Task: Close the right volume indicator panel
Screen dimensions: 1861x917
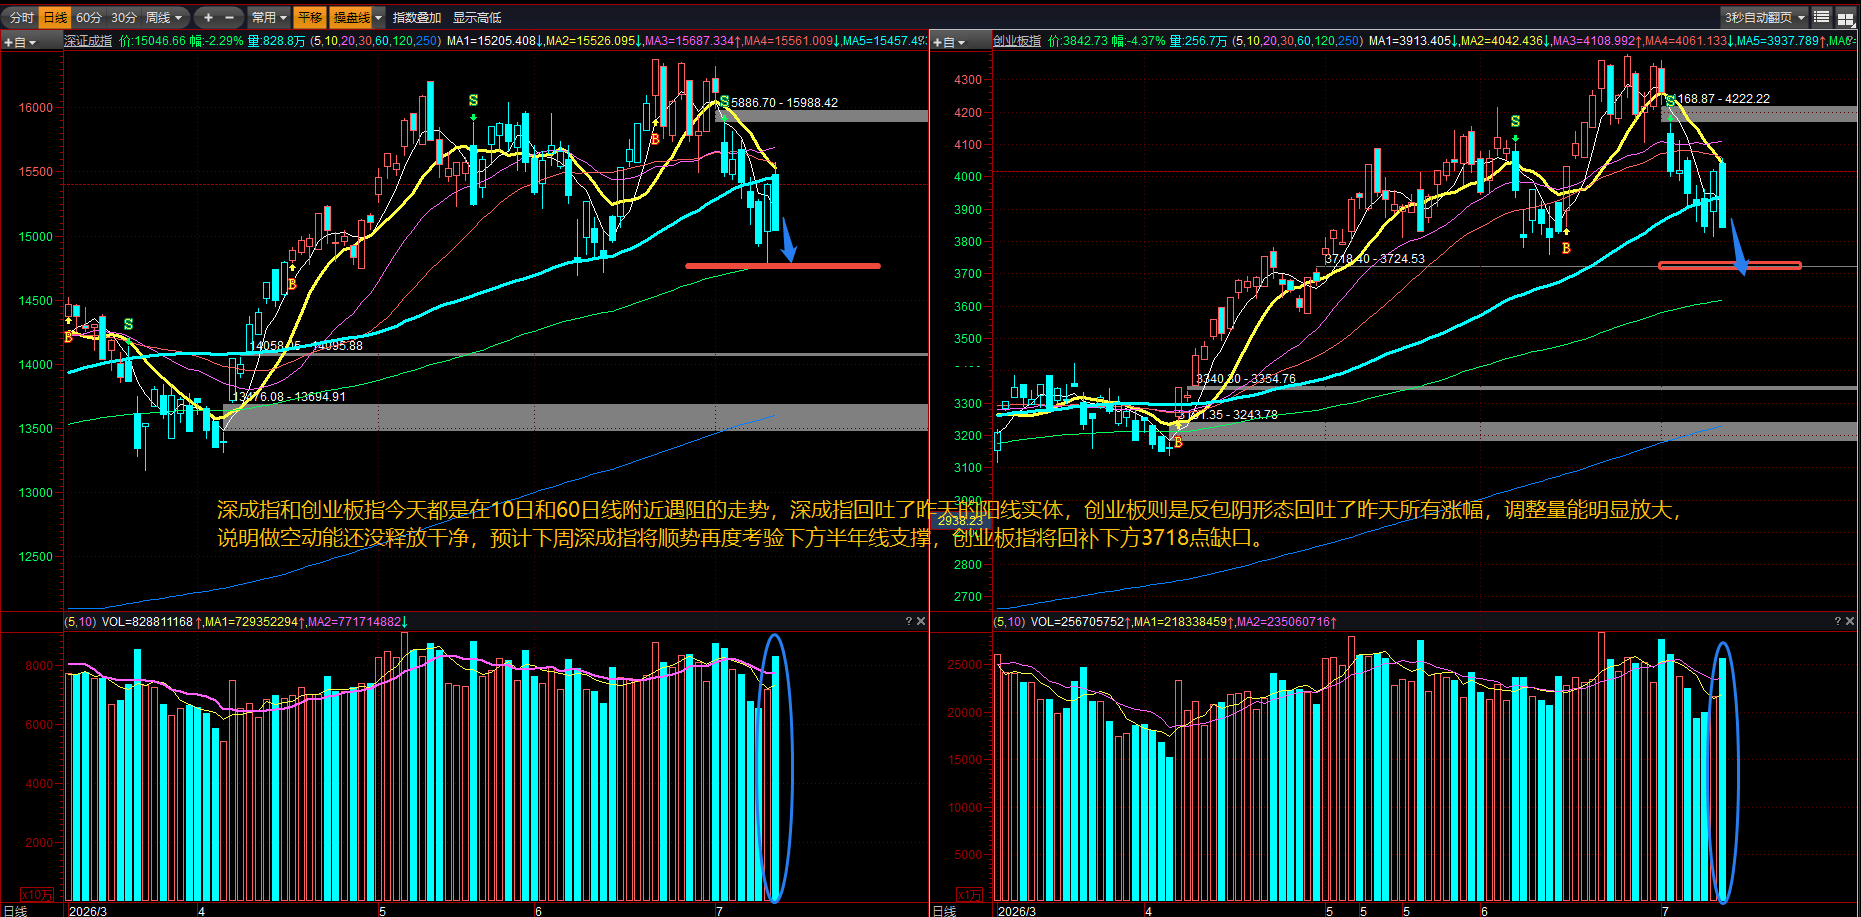Action: (x=1850, y=622)
